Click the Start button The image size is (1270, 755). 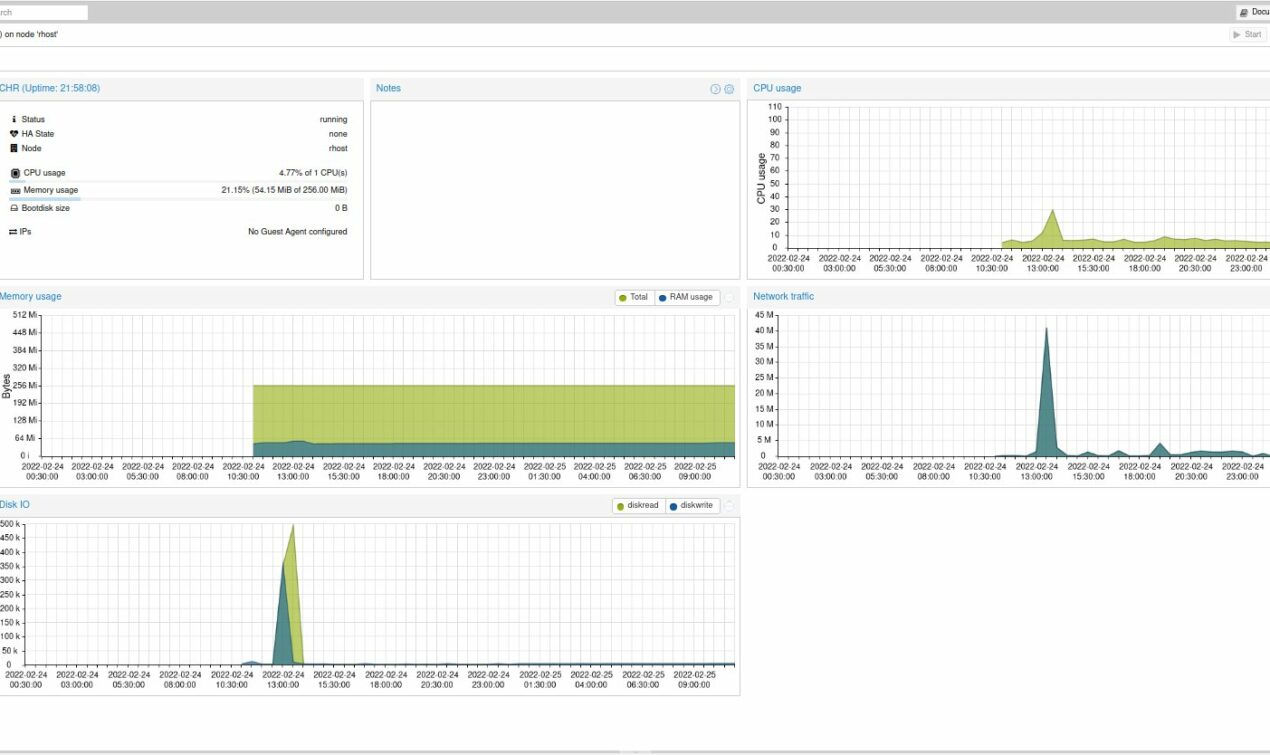click(1247, 35)
